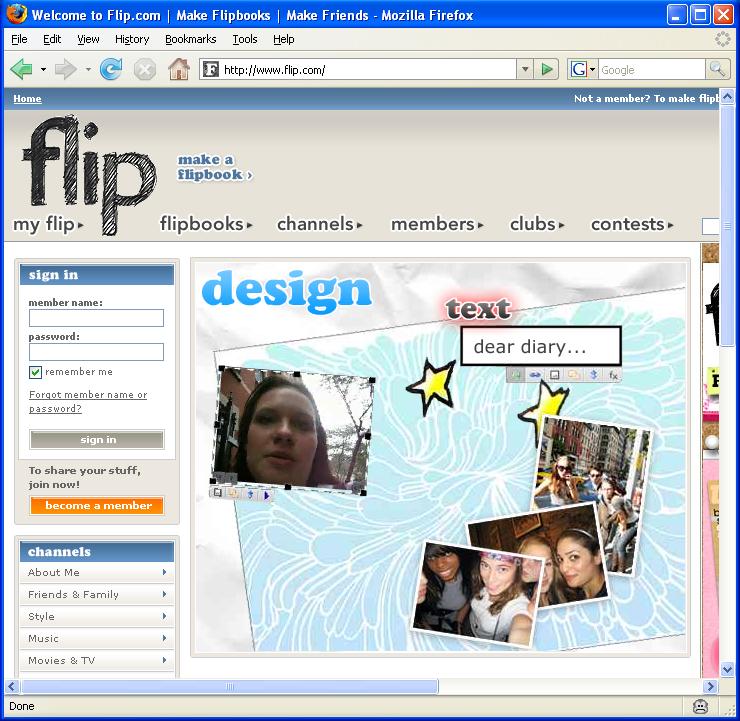Go to the Home page icon
The image size is (740, 721).
click(x=179, y=69)
